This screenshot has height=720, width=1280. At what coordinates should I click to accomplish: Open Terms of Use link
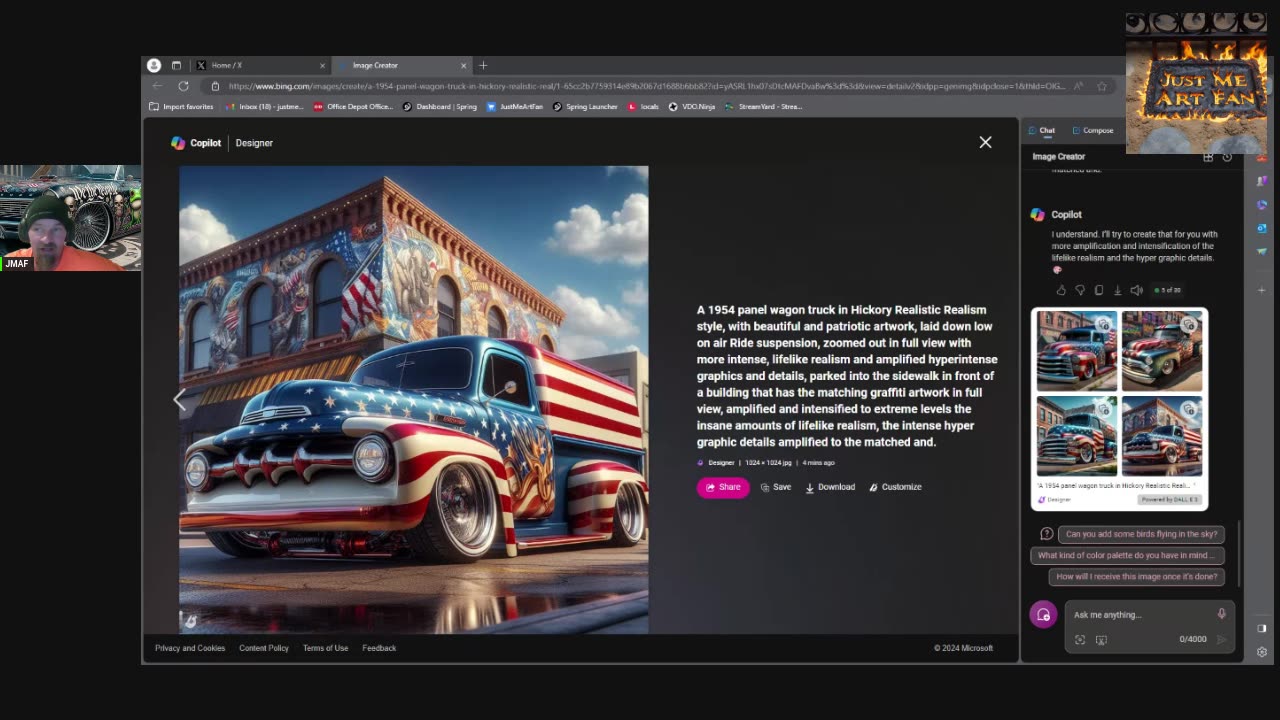pyautogui.click(x=325, y=648)
